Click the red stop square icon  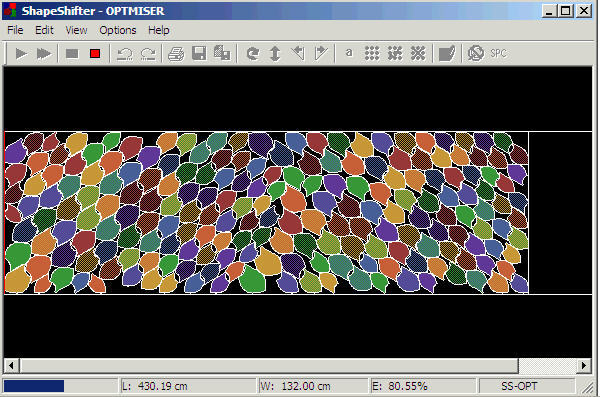[95, 53]
